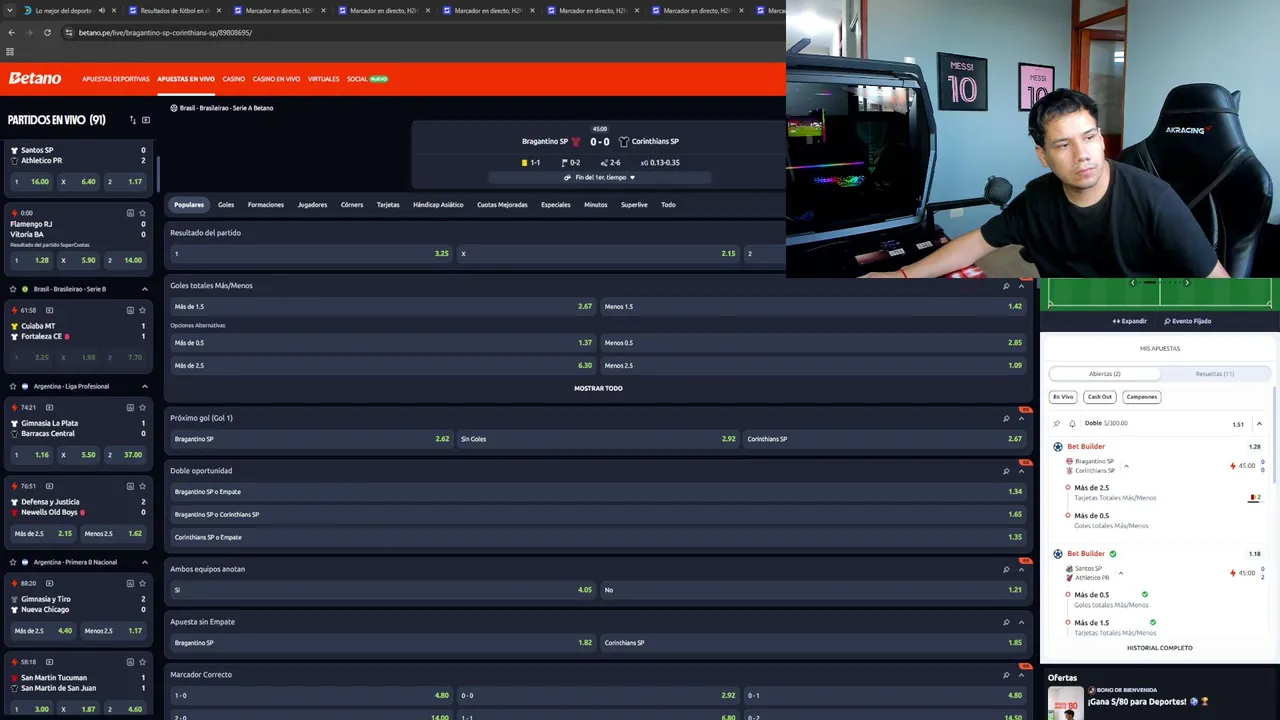
Task: Open the Casino en Vivo section
Action: tap(276, 79)
